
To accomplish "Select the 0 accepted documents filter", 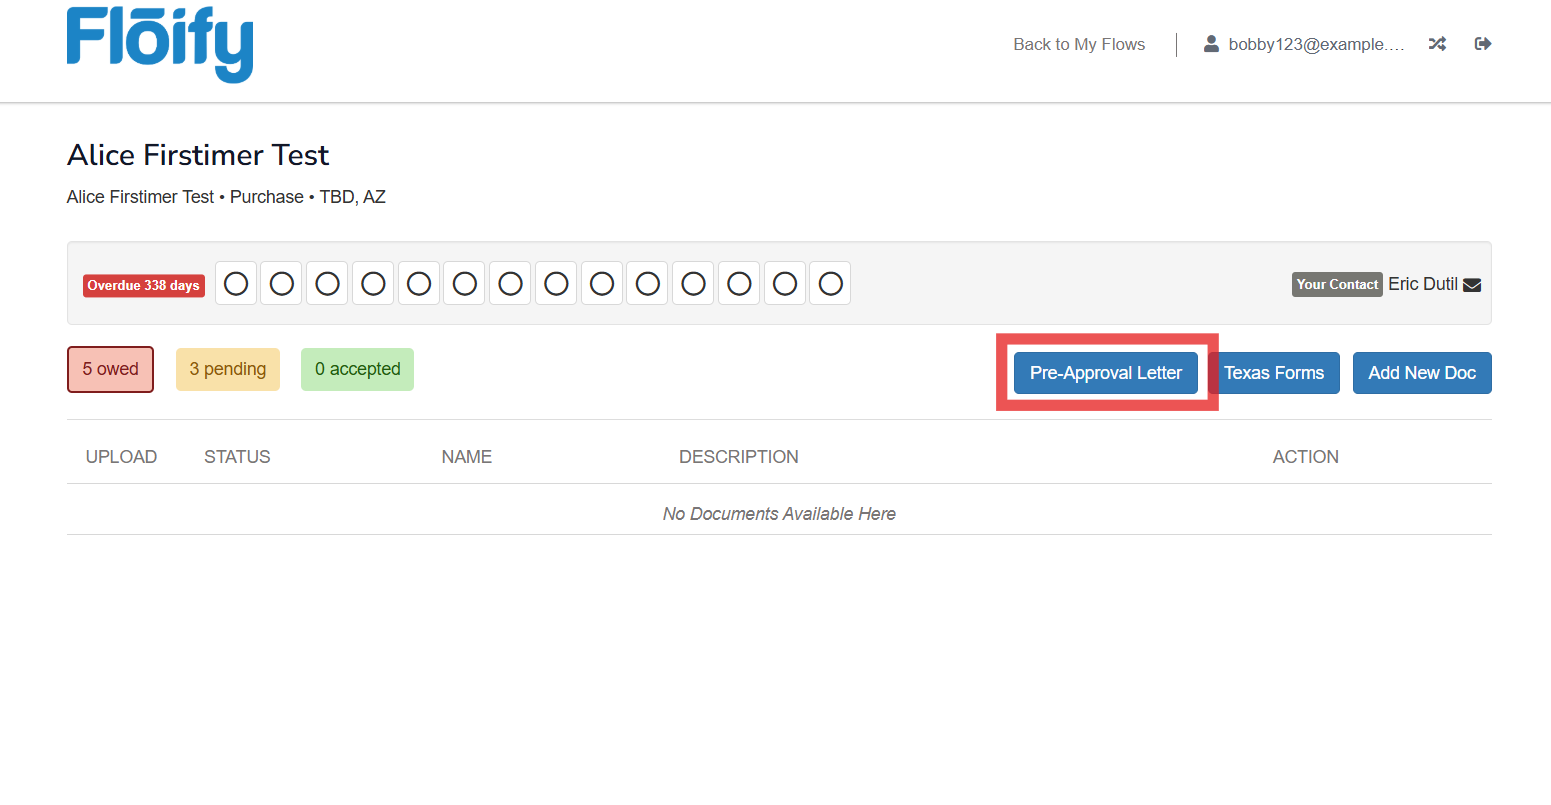I will pyautogui.click(x=357, y=369).
